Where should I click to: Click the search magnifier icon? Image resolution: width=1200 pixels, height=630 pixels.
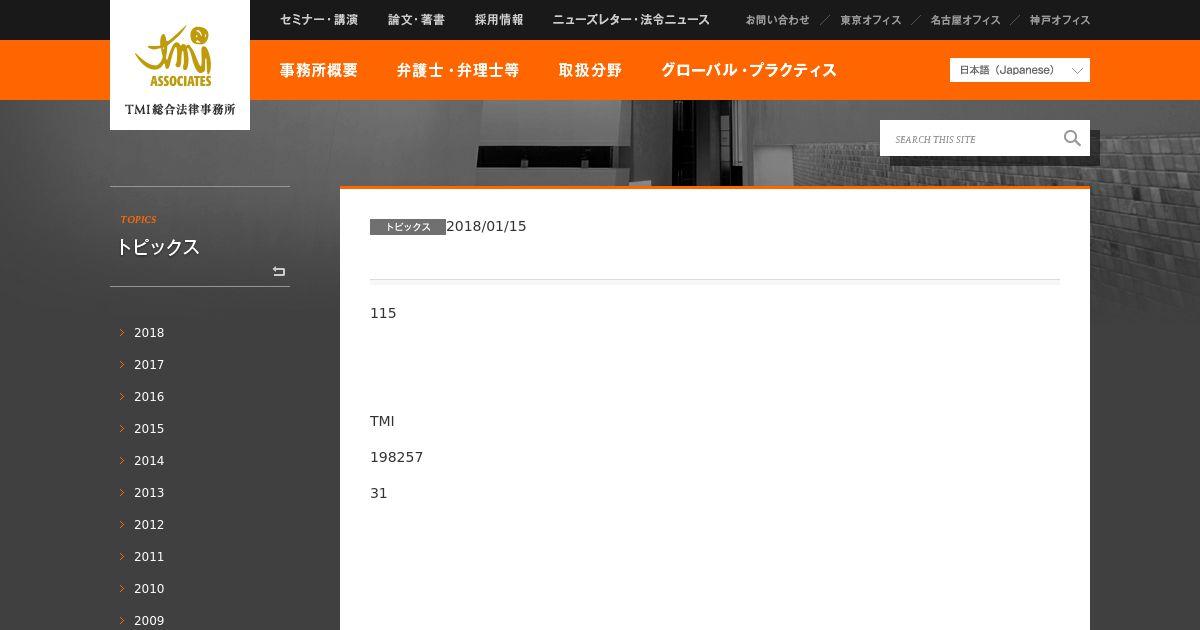pyautogui.click(x=1072, y=139)
